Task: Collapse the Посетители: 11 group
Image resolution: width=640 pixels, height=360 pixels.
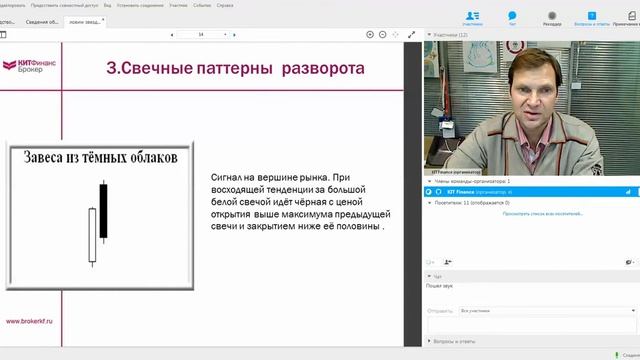Action: 429,203
